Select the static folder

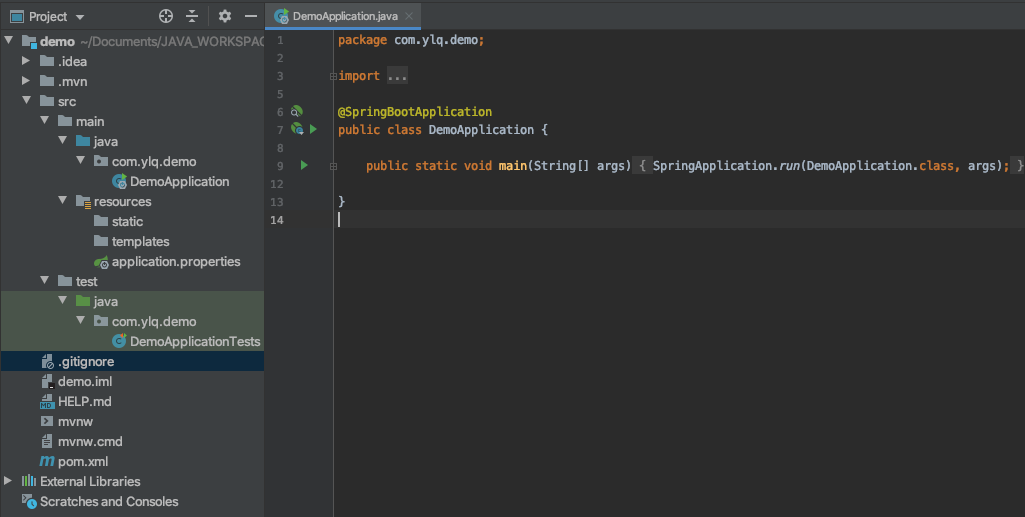coord(127,221)
